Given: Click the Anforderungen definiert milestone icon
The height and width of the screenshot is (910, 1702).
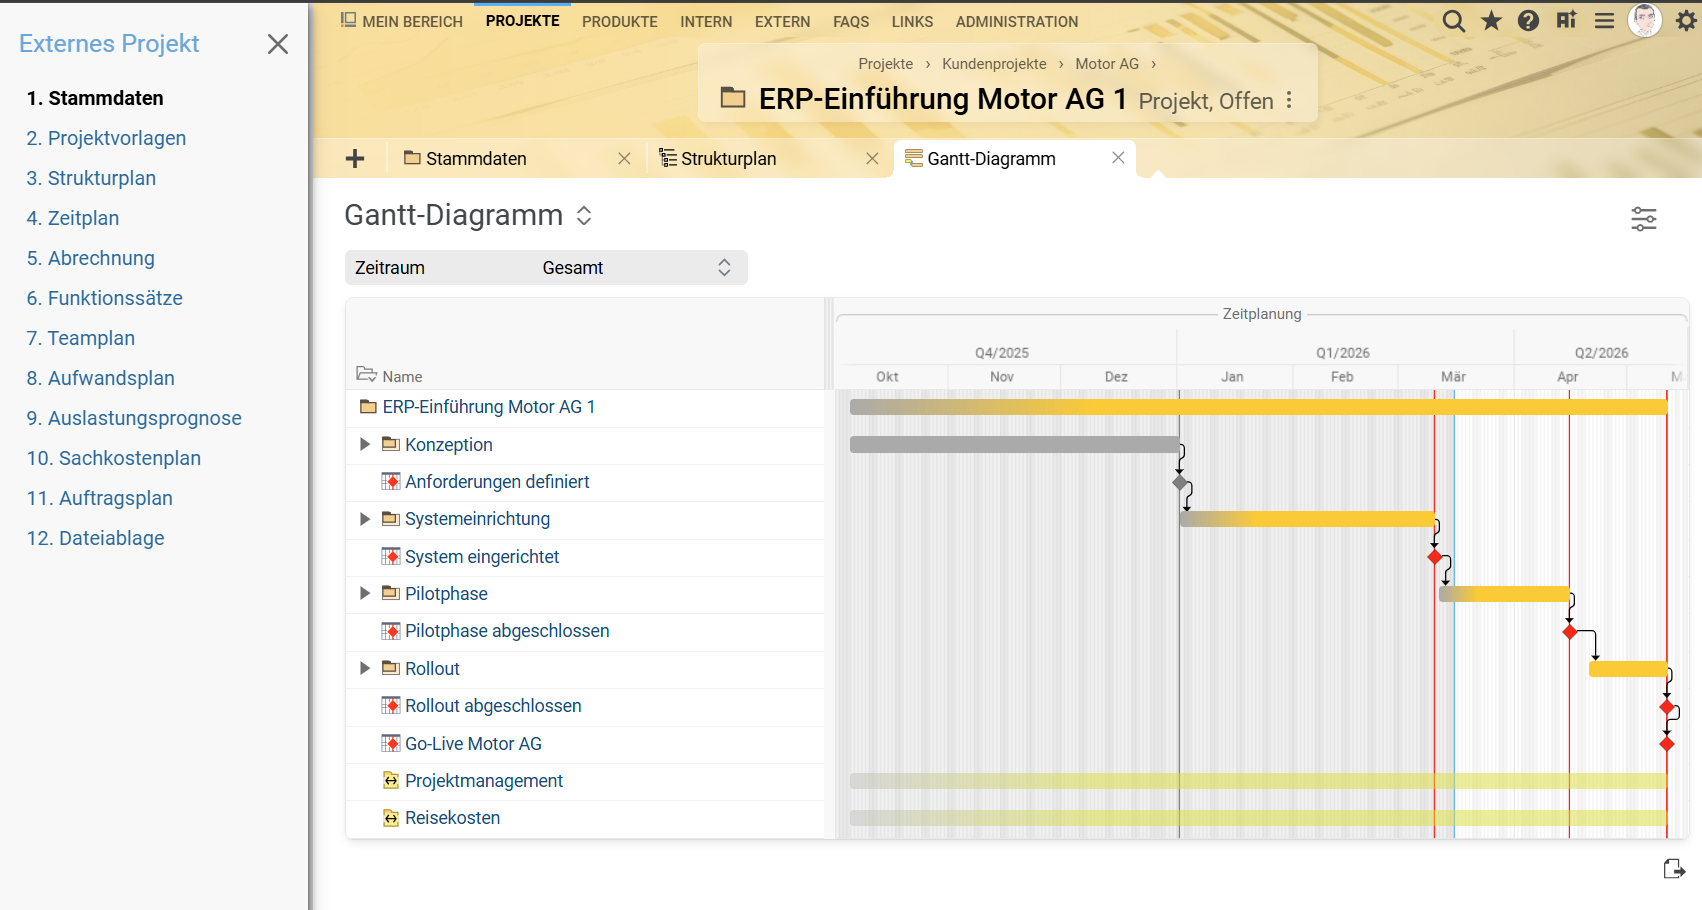Looking at the screenshot, I should point(391,482).
